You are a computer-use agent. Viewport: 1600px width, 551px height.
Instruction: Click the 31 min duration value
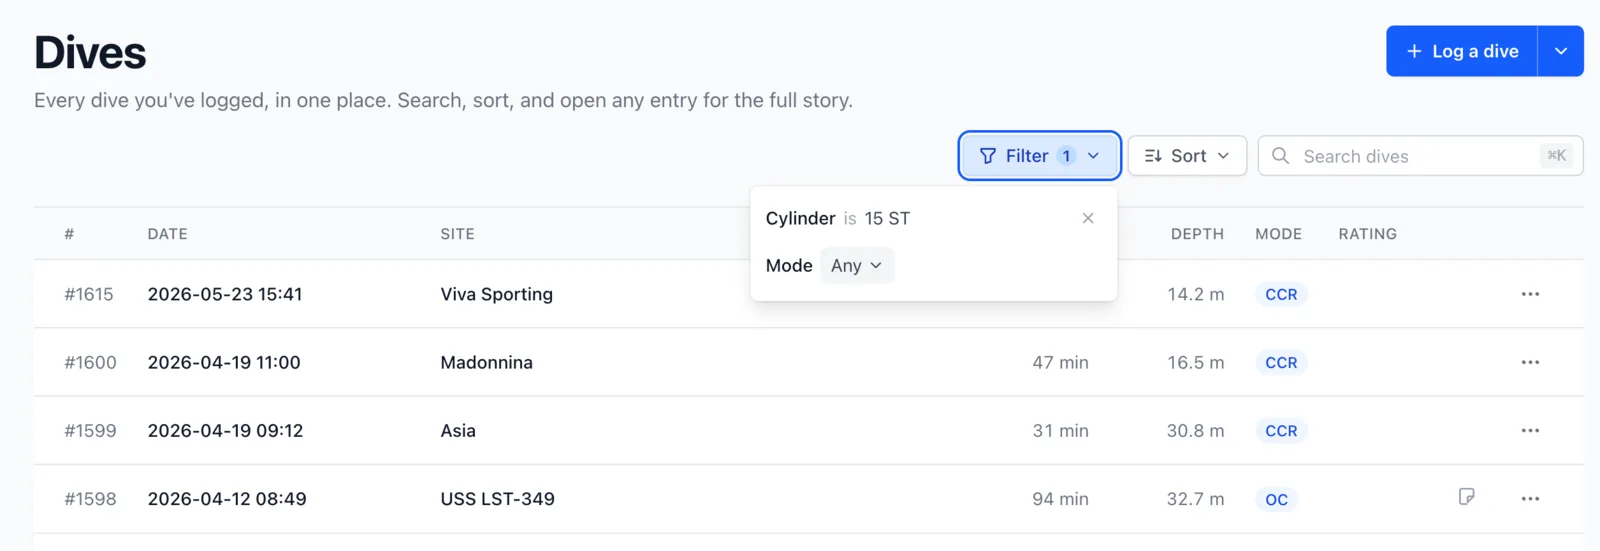pos(1060,430)
